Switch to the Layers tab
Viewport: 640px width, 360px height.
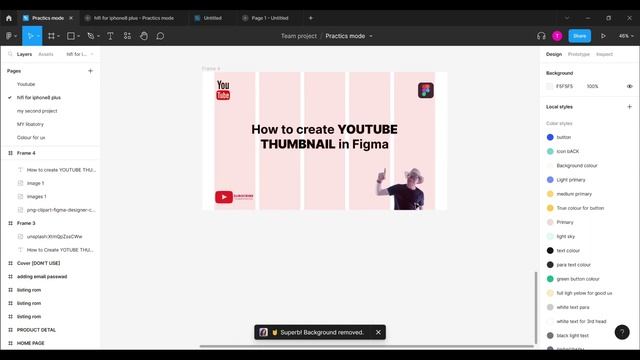(24, 54)
